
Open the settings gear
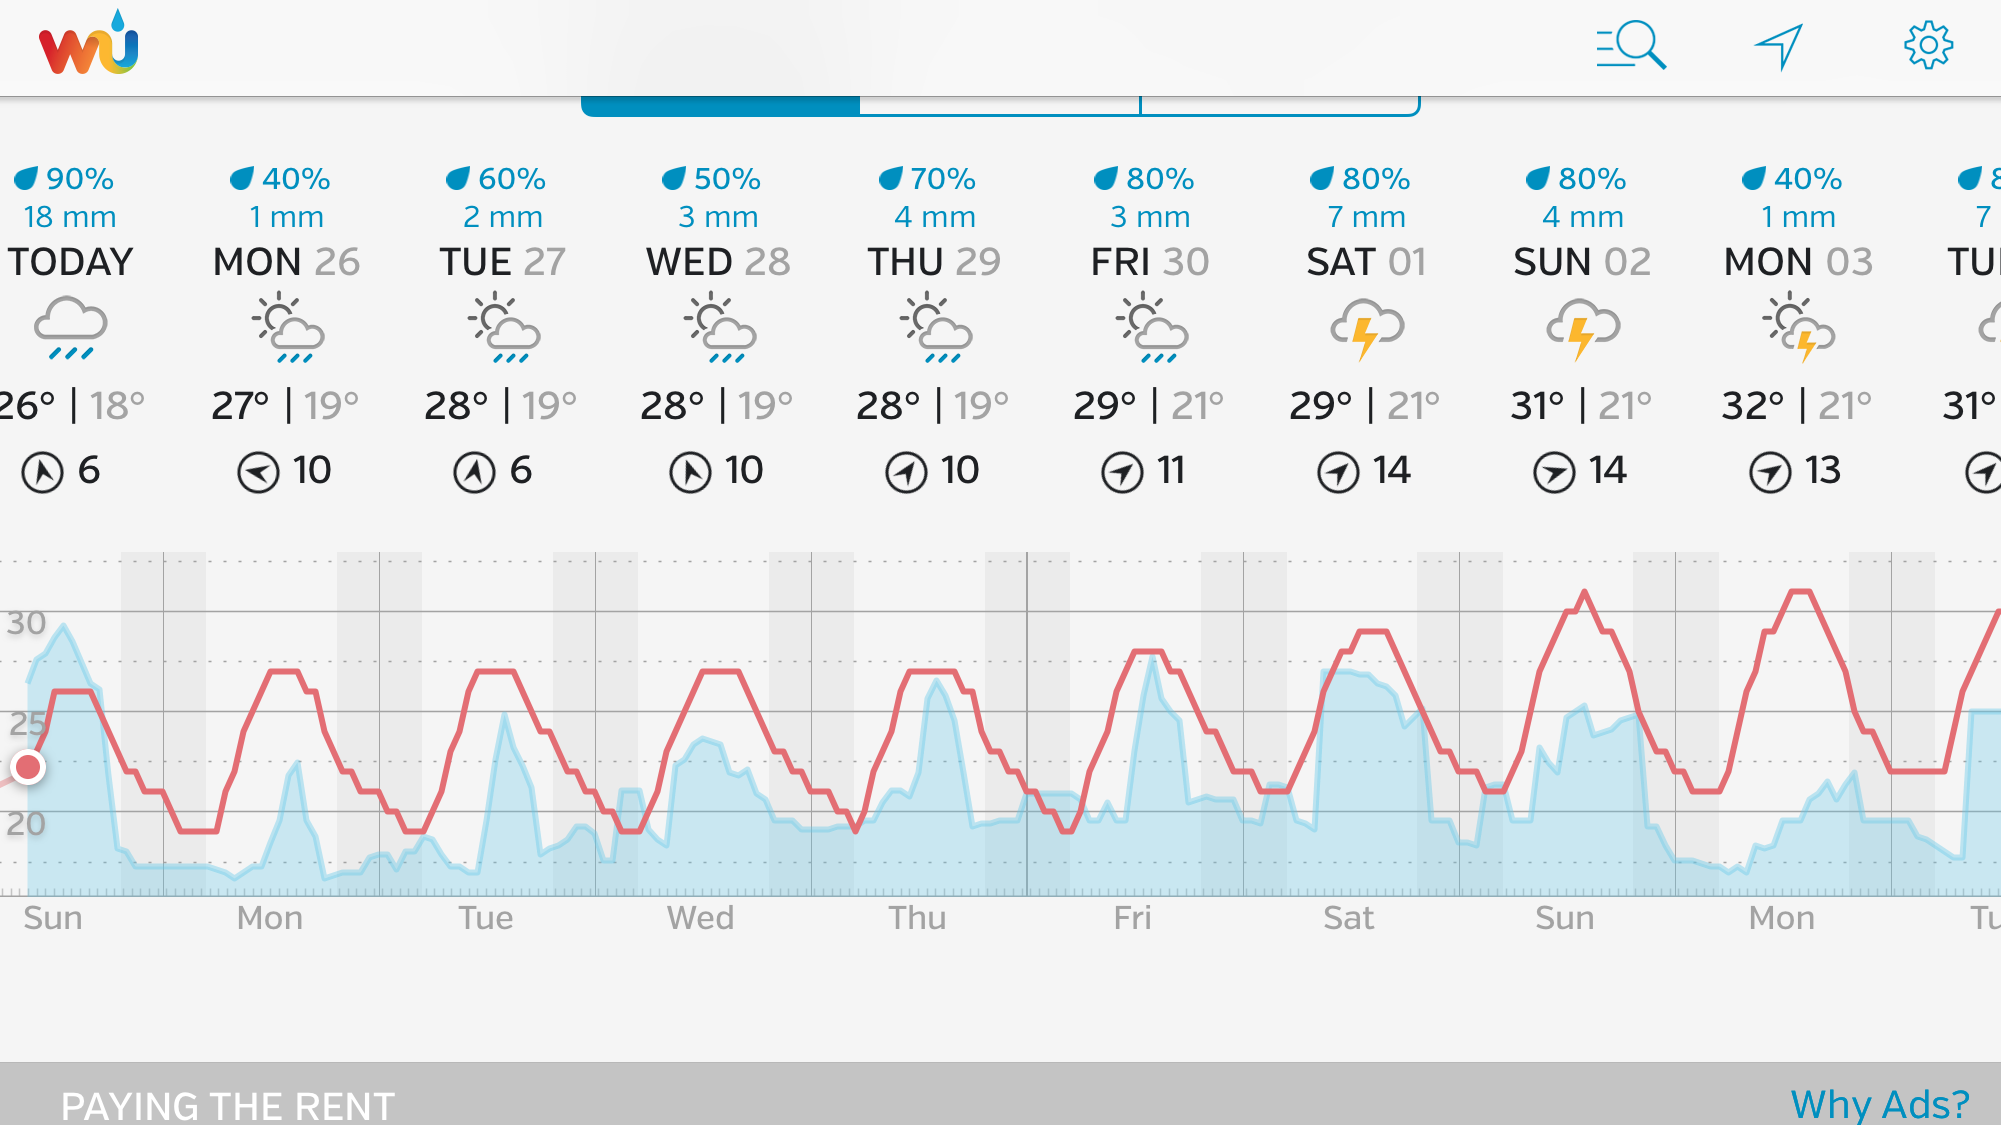[1928, 45]
